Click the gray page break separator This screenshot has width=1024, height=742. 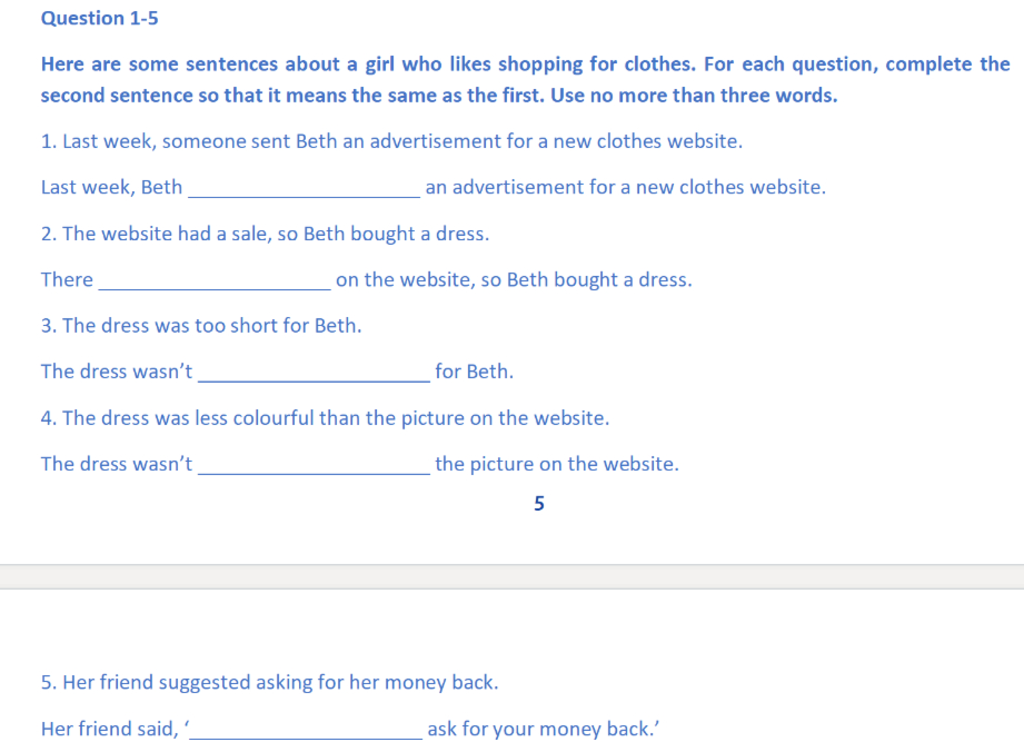click(x=512, y=577)
